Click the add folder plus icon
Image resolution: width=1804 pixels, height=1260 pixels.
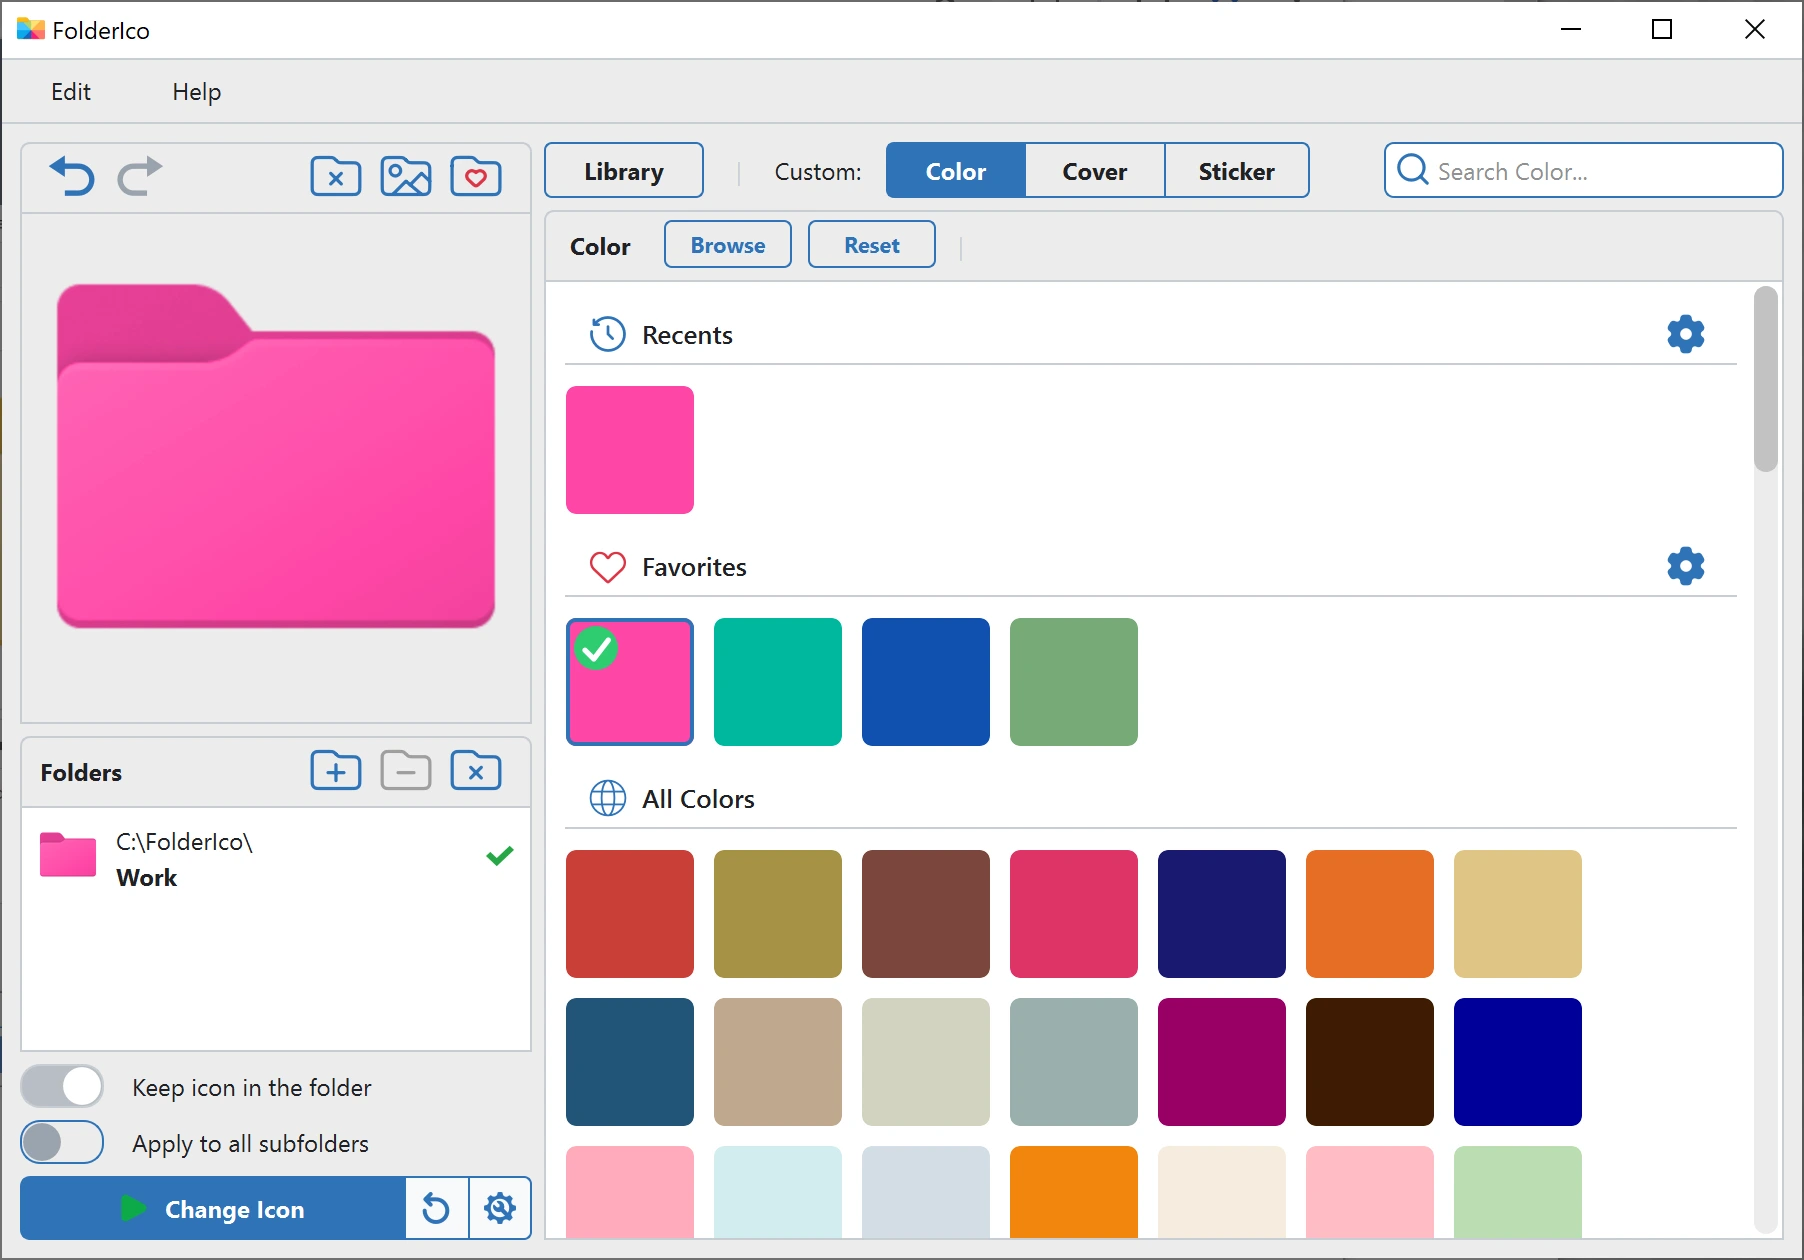[x=336, y=771]
